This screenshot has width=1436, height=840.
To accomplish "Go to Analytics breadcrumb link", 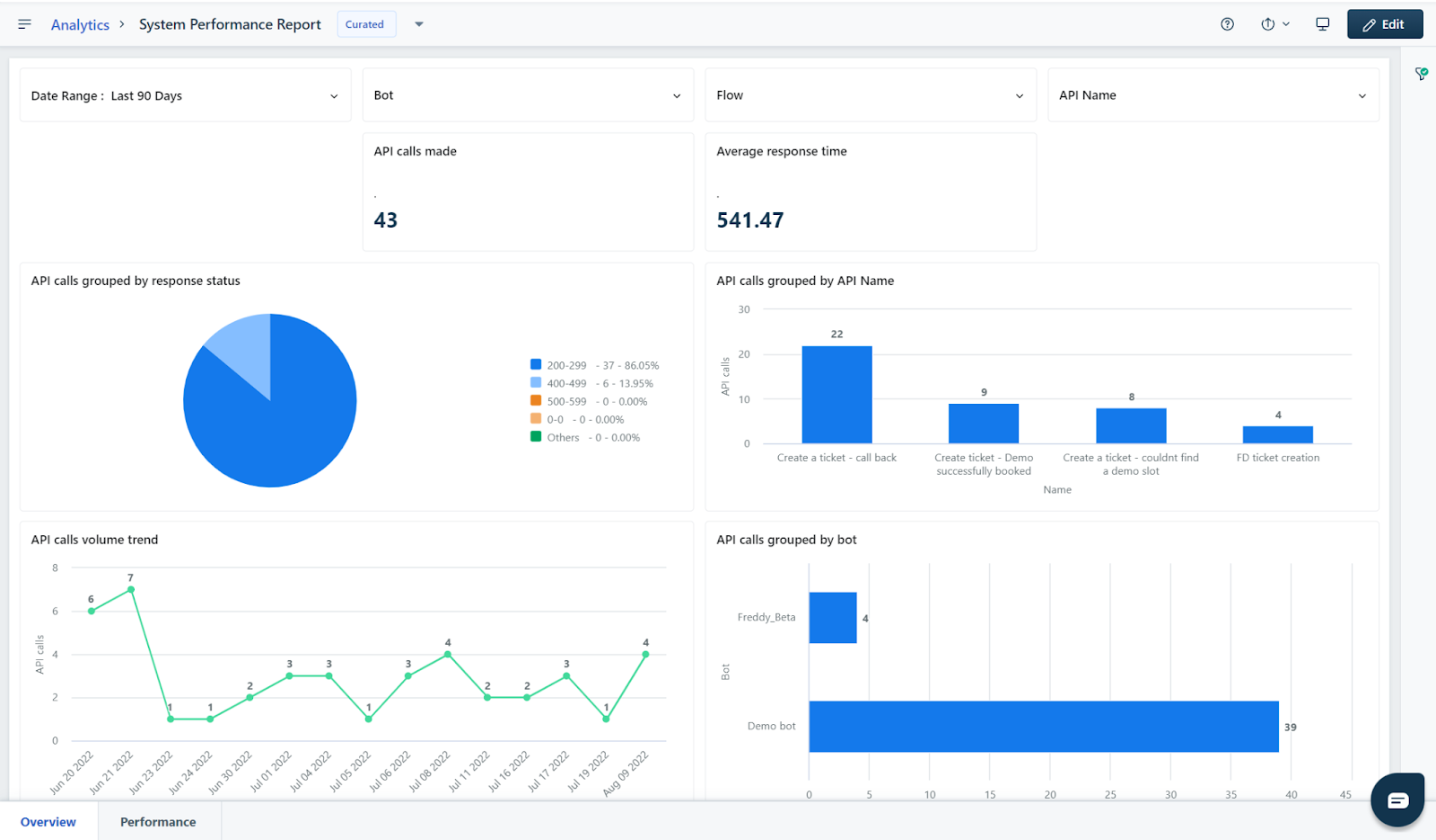I will pos(80,25).
